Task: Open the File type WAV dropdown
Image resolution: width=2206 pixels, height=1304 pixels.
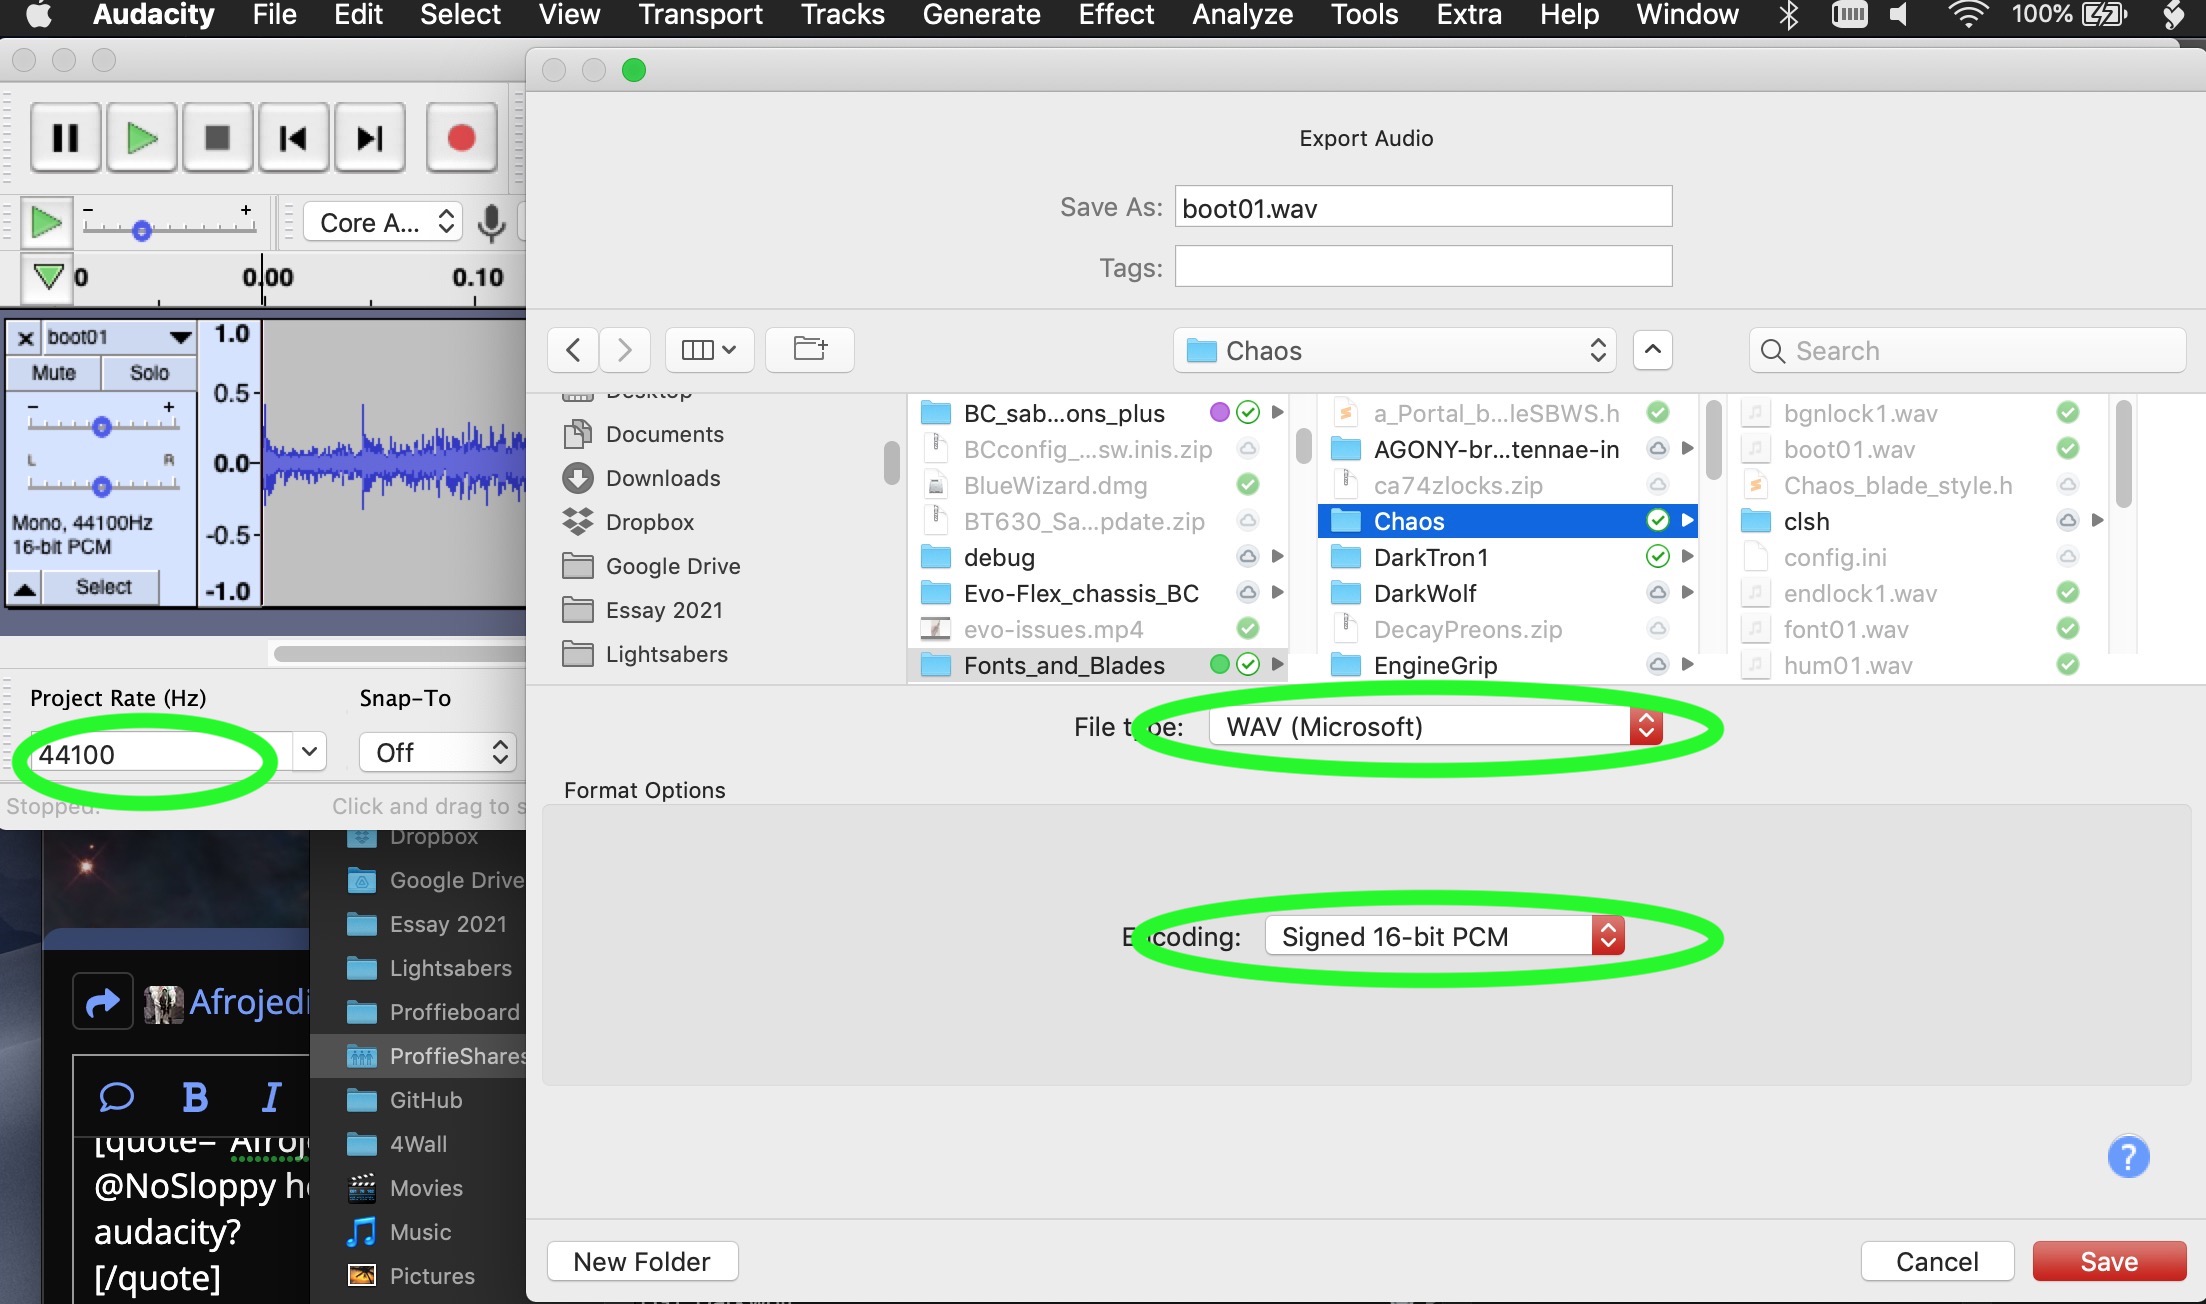Action: click(x=1435, y=727)
